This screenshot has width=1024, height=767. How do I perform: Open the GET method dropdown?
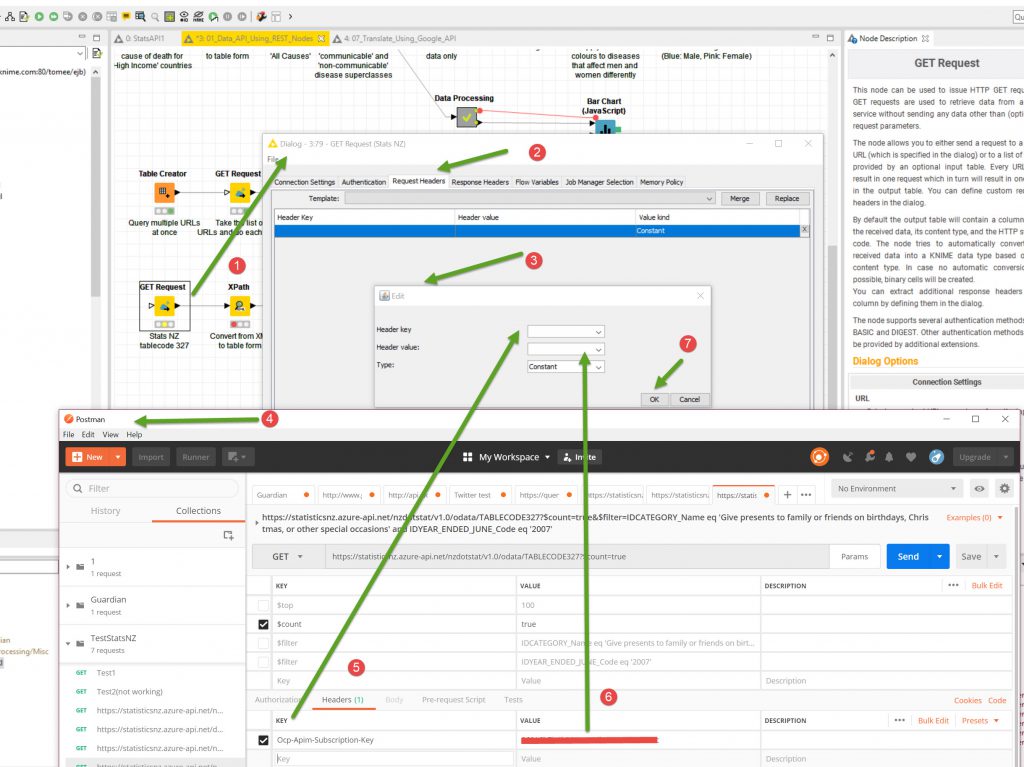[289, 557]
